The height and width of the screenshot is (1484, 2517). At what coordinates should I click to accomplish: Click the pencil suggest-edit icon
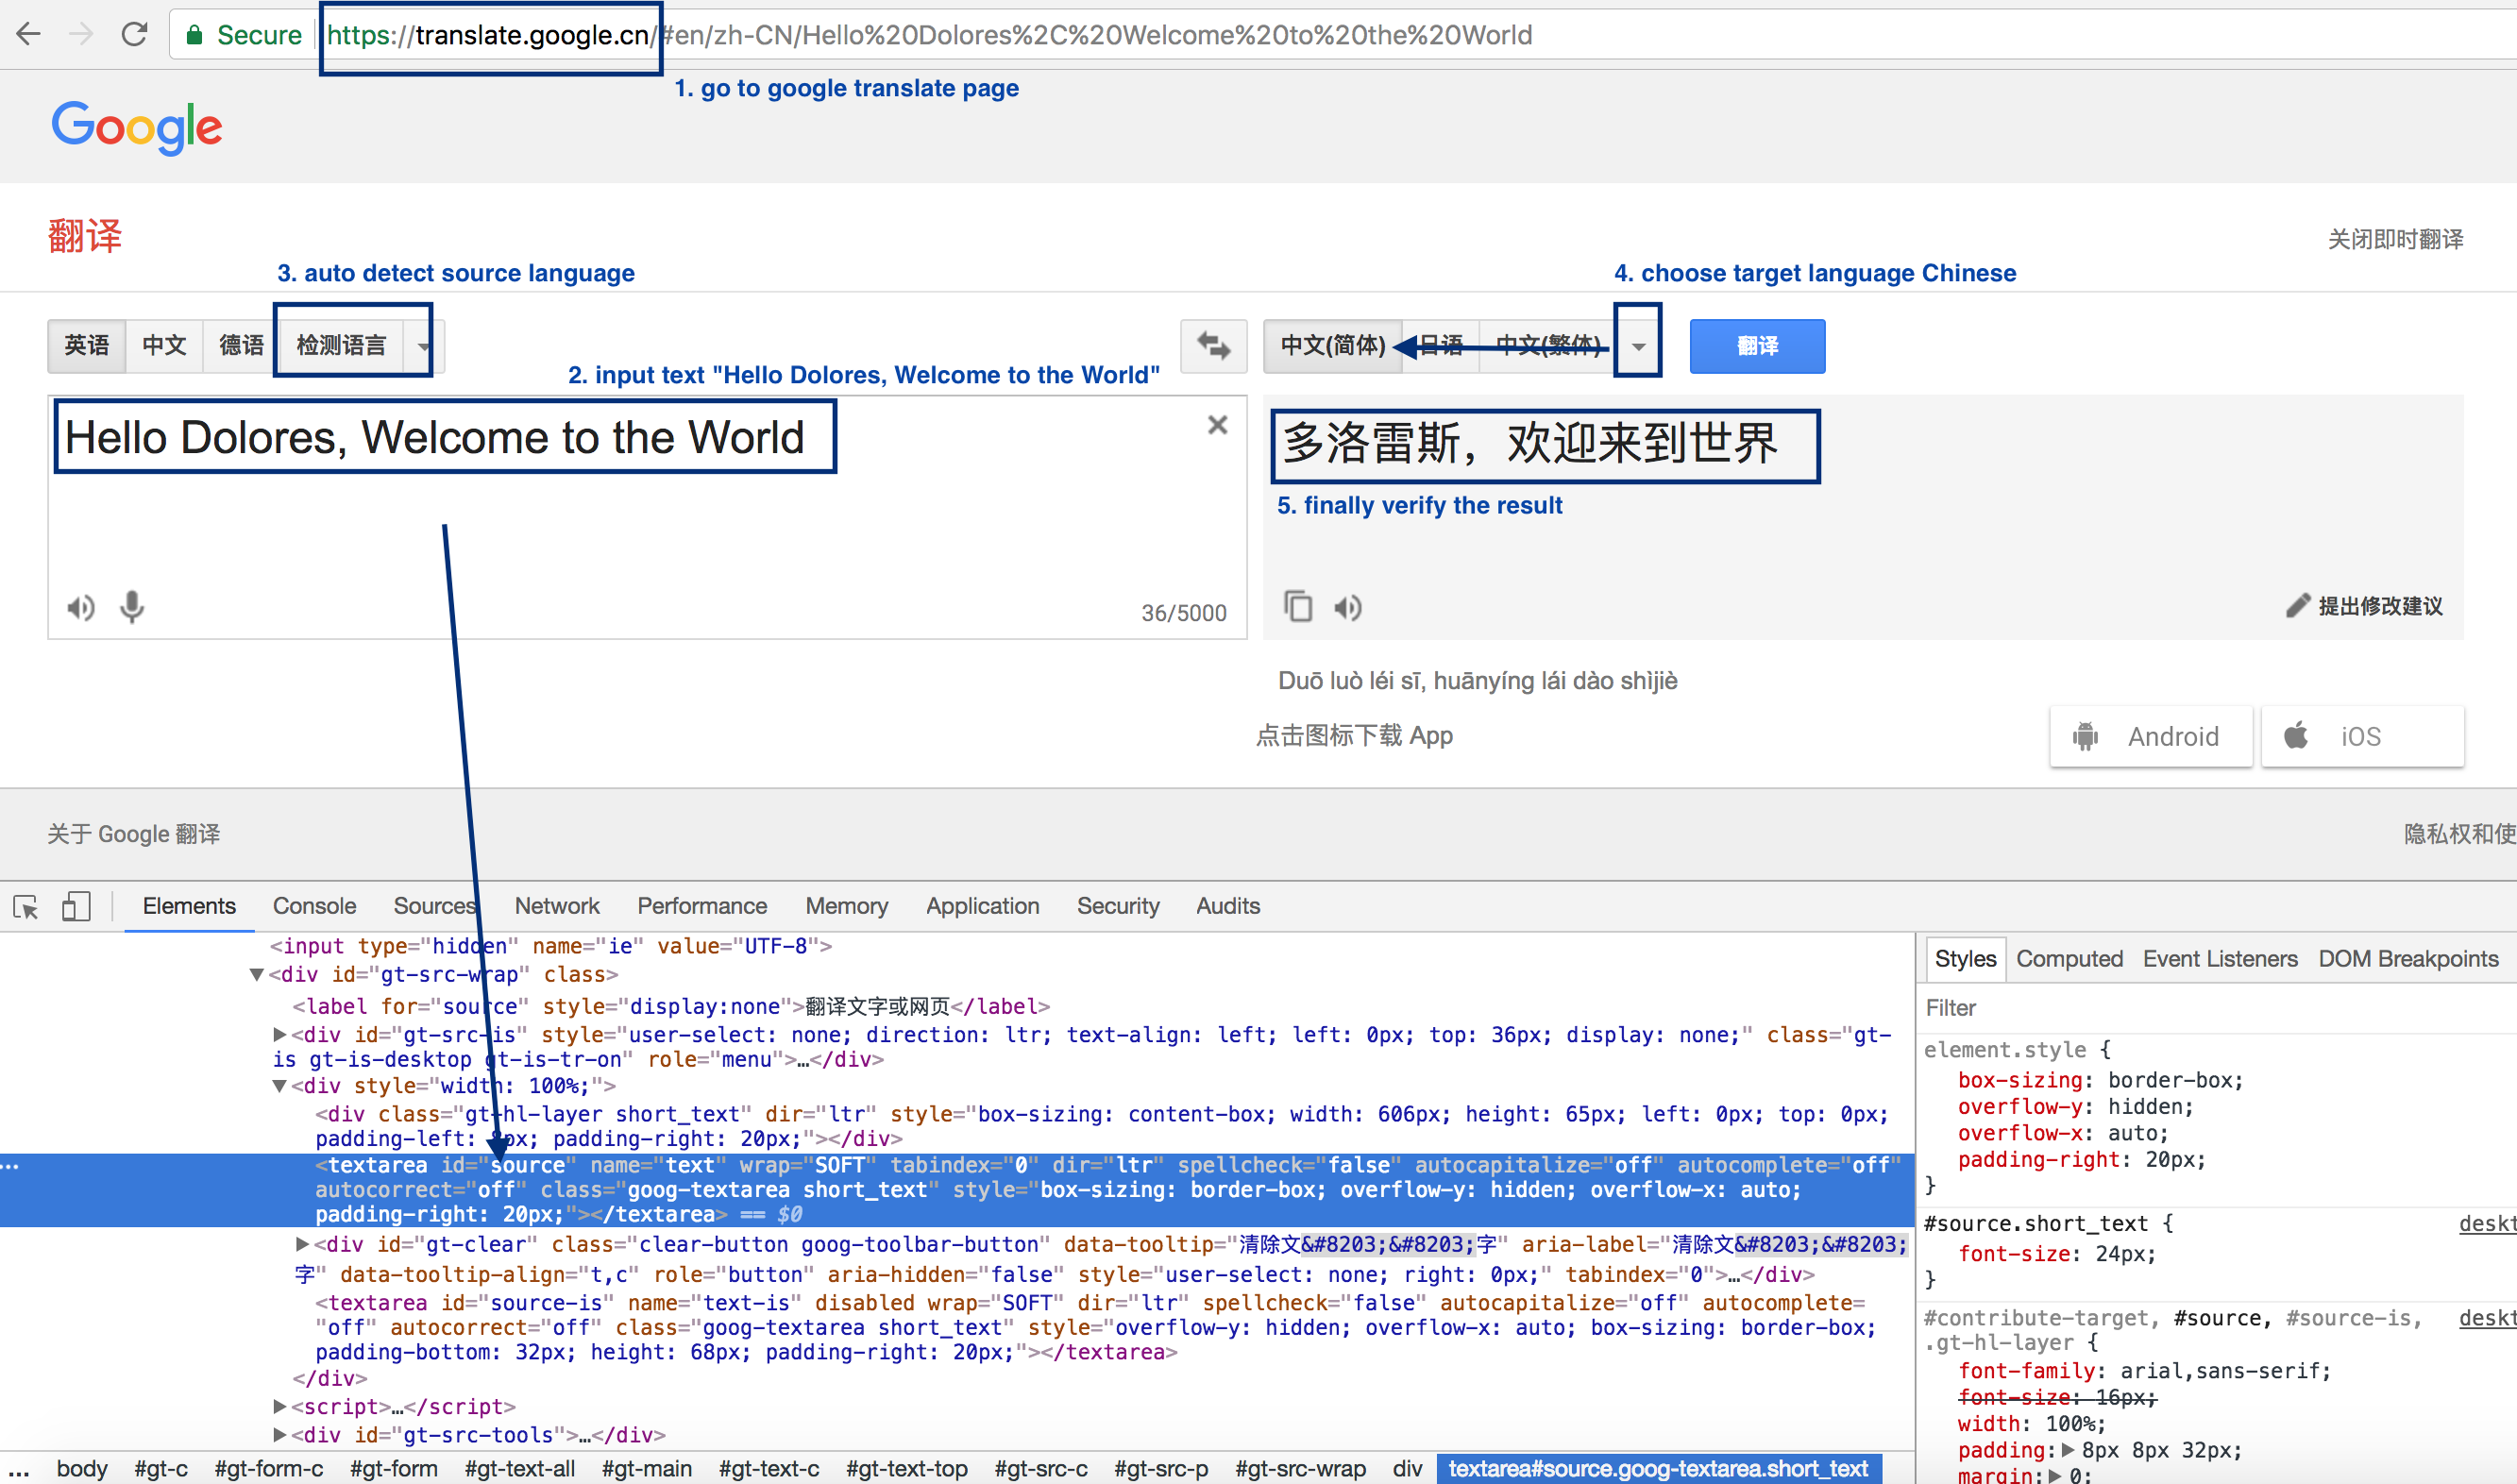click(2298, 606)
